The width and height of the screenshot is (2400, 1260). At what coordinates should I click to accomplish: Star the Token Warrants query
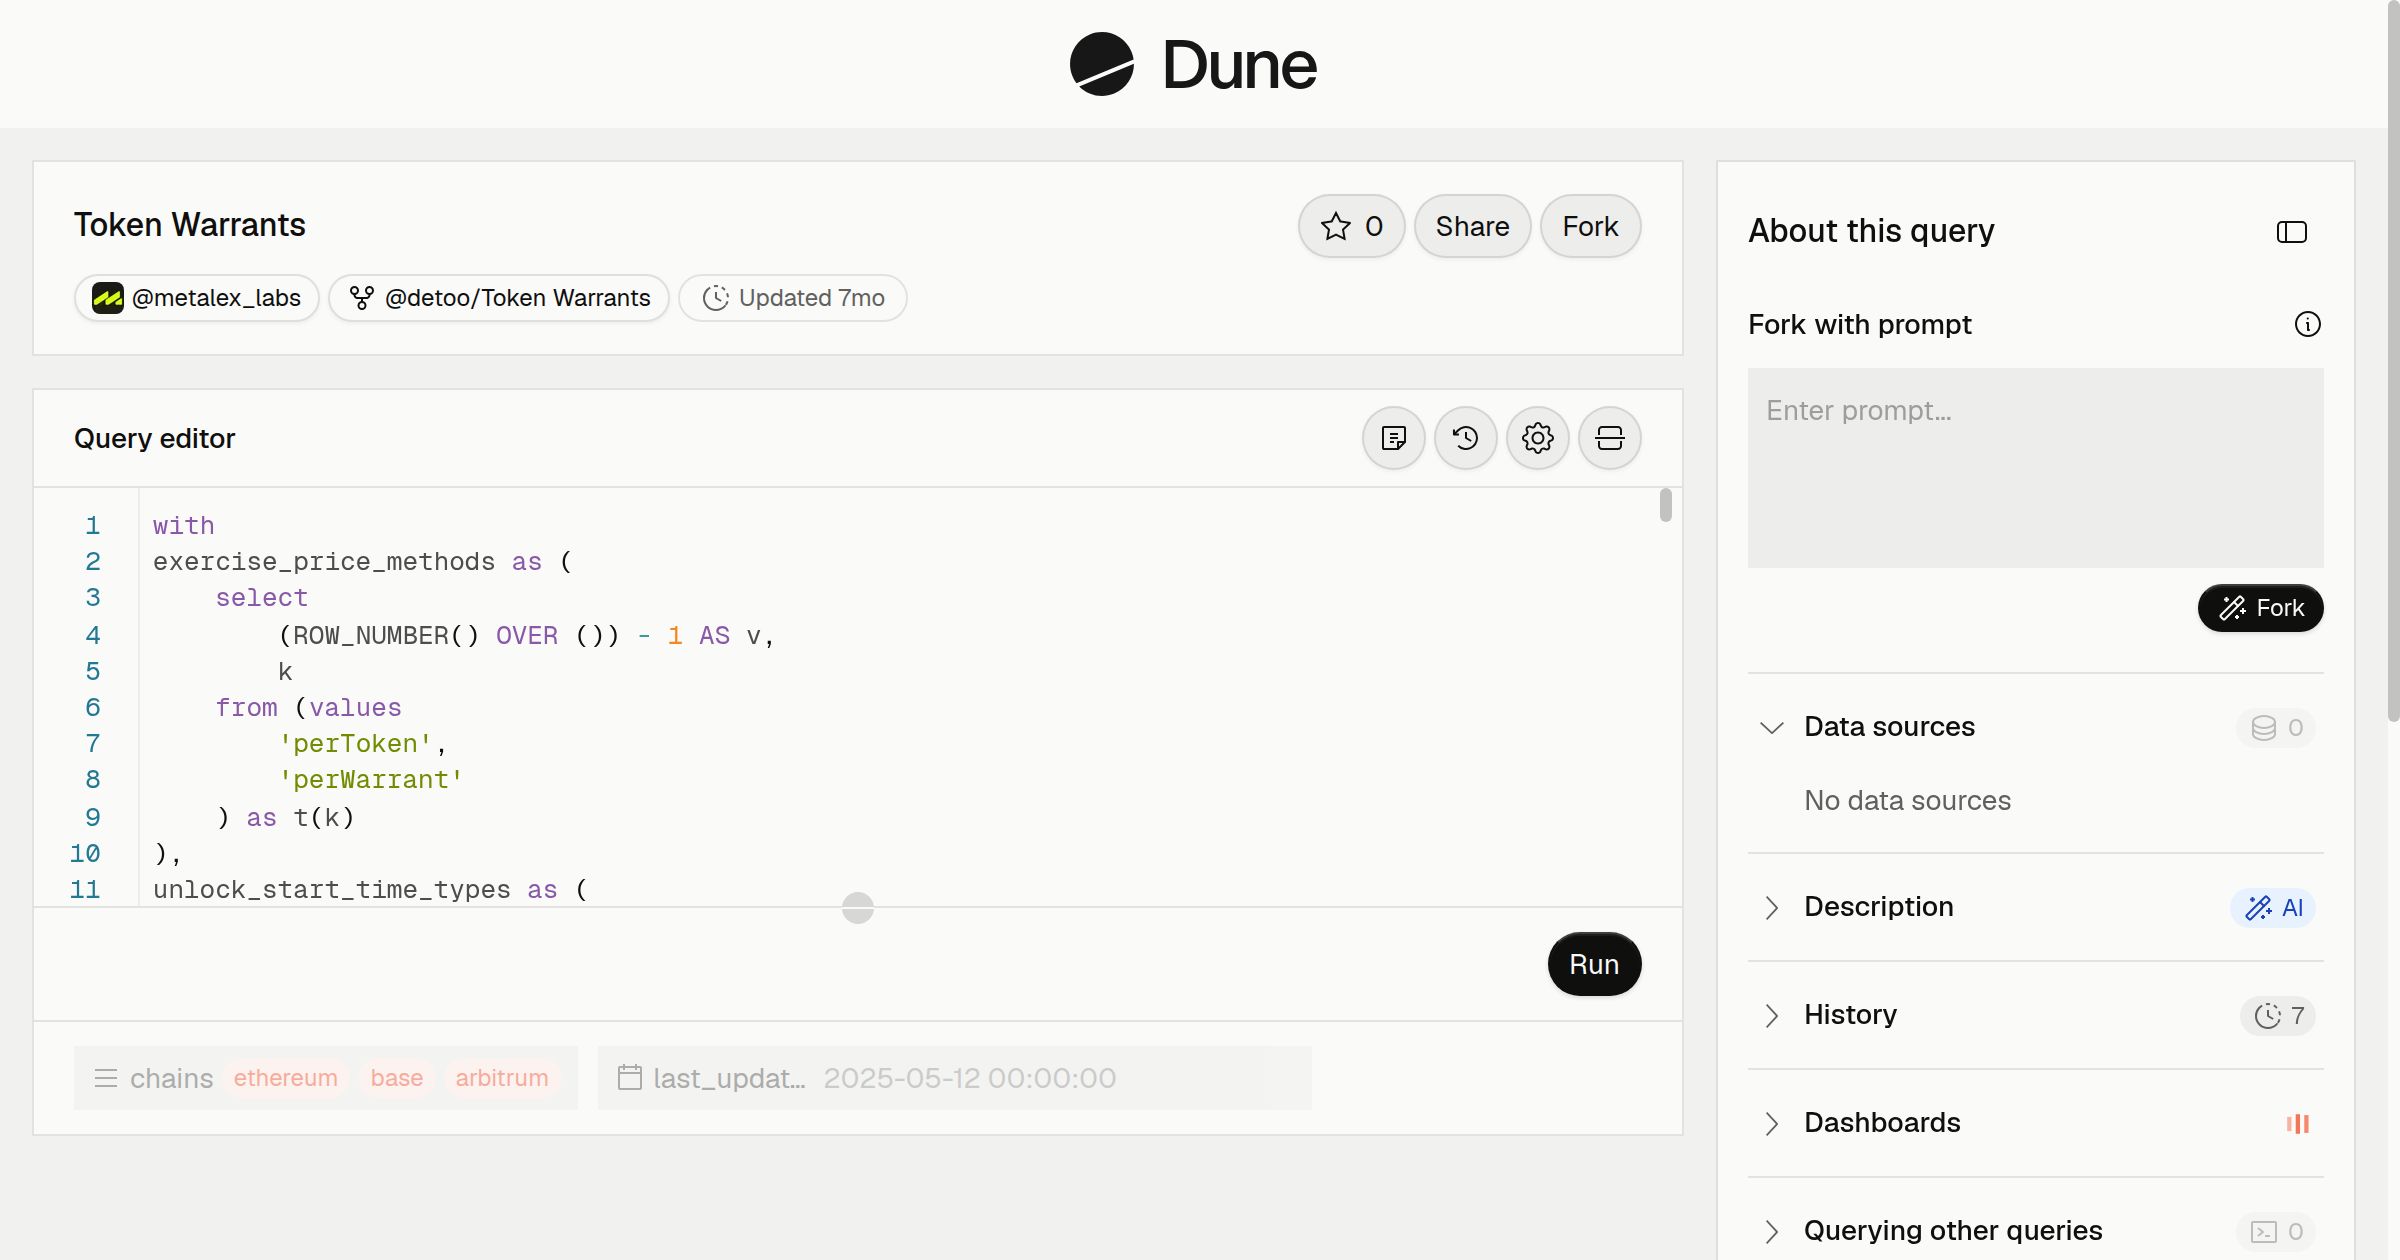tap(1351, 226)
